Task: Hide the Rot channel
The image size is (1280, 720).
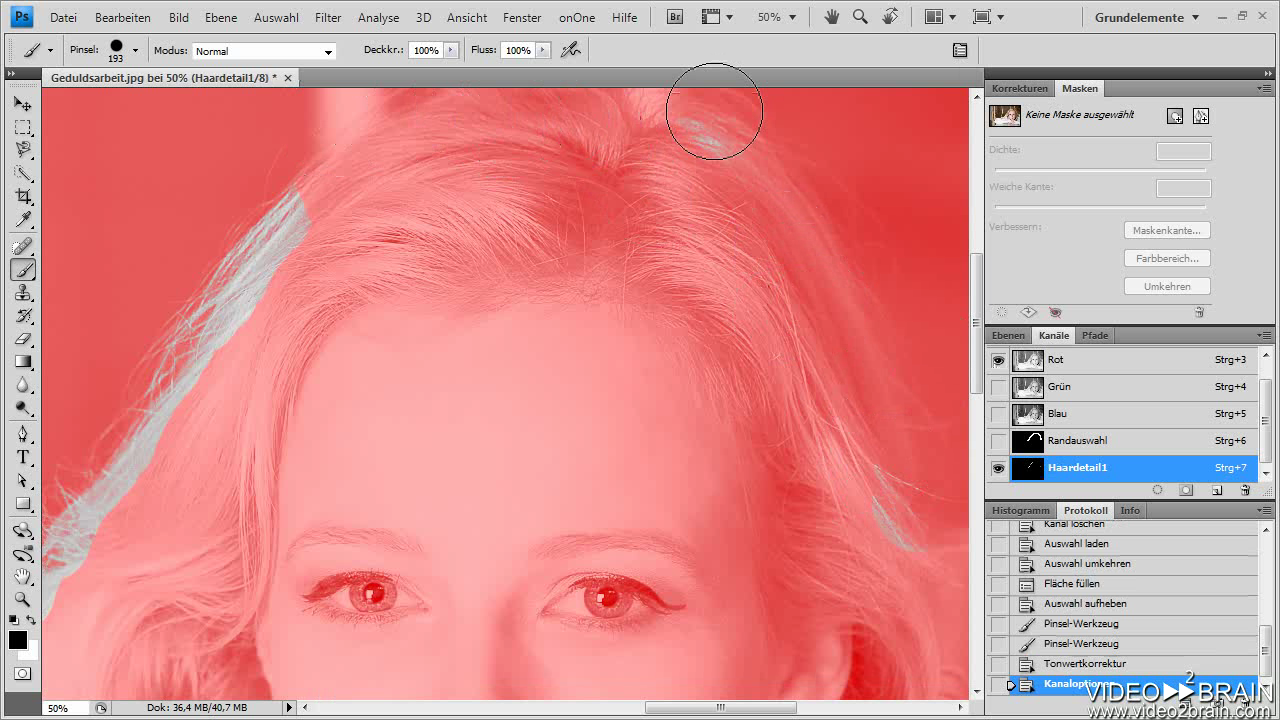Action: pyautogui.click(x=998, y=360)
